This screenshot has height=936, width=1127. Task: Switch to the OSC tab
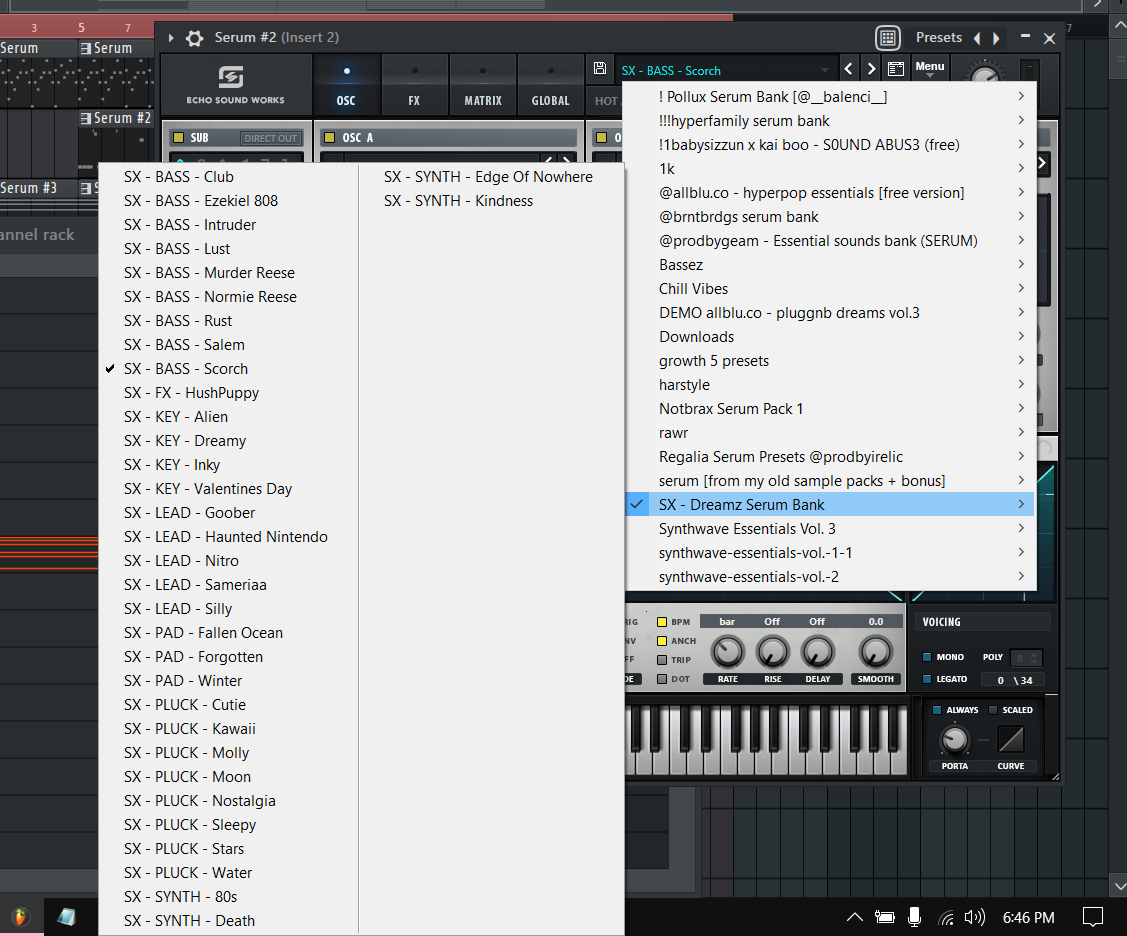pyautogui.click(x=346, y=85)
